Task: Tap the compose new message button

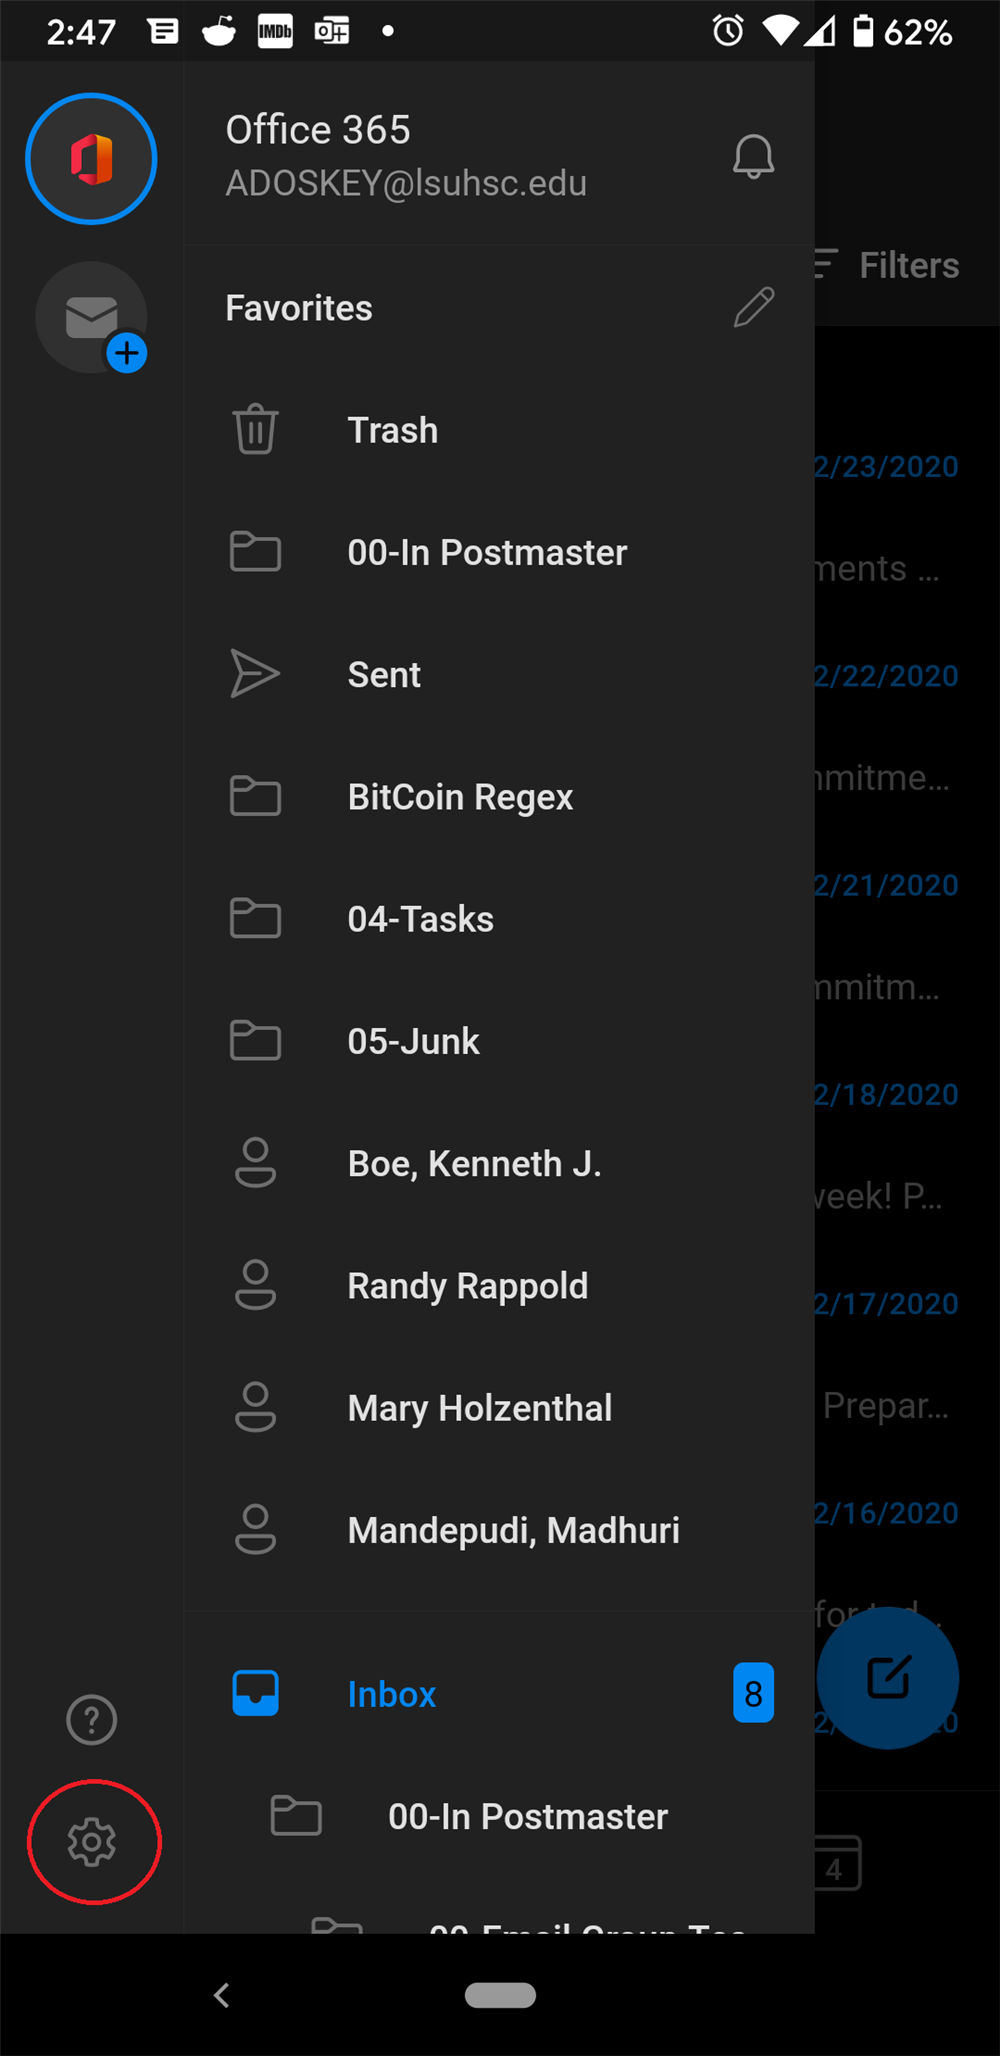Action: click(x=887, y=1677)
